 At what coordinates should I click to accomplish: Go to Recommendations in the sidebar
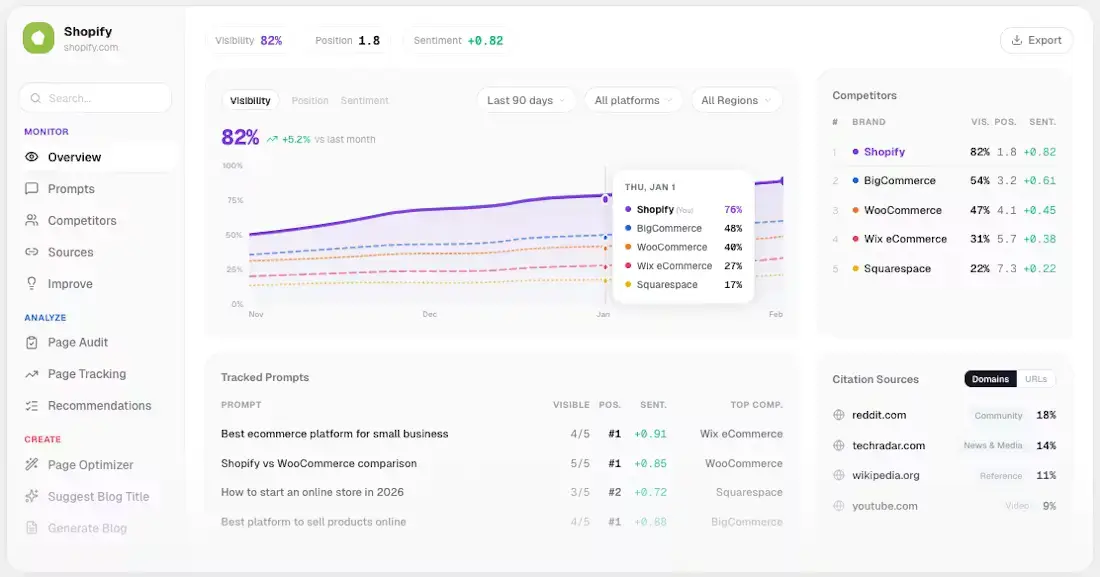point(98,406)
